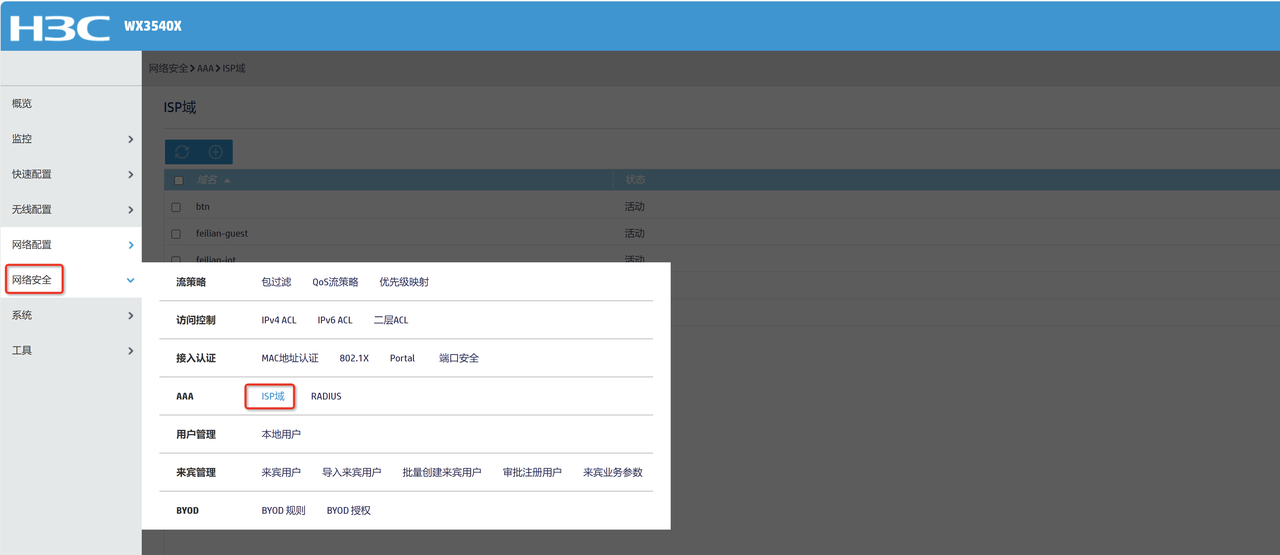Click the add (plus) icon above the table
Image resolution: width=1280 pixels, height=555 pixels.
[x=216, y=152]
